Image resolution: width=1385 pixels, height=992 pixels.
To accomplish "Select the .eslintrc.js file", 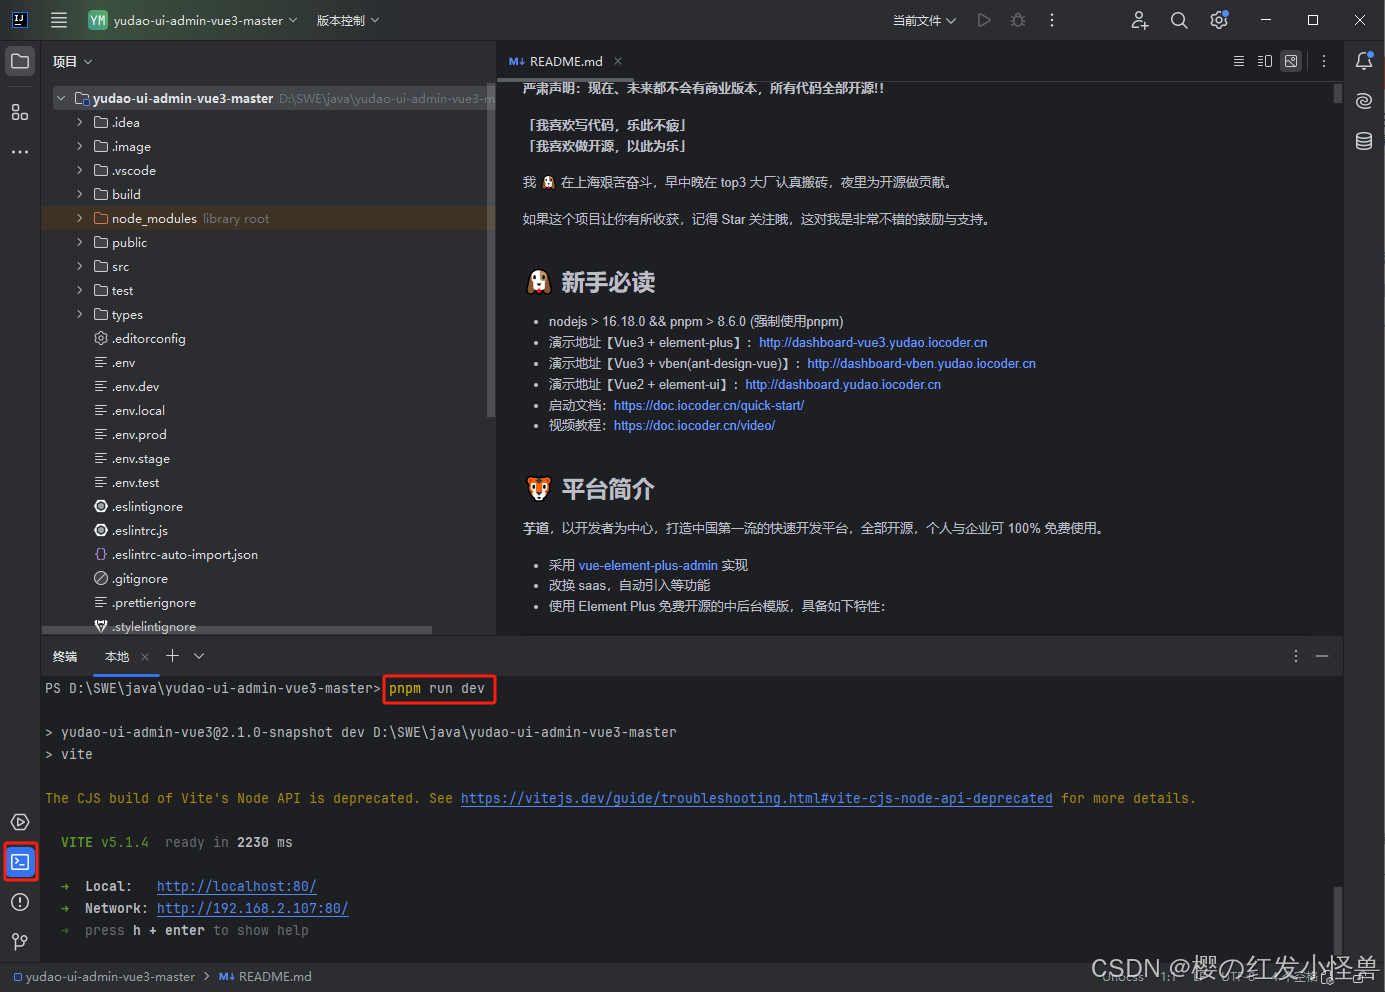I will [139, 530].
